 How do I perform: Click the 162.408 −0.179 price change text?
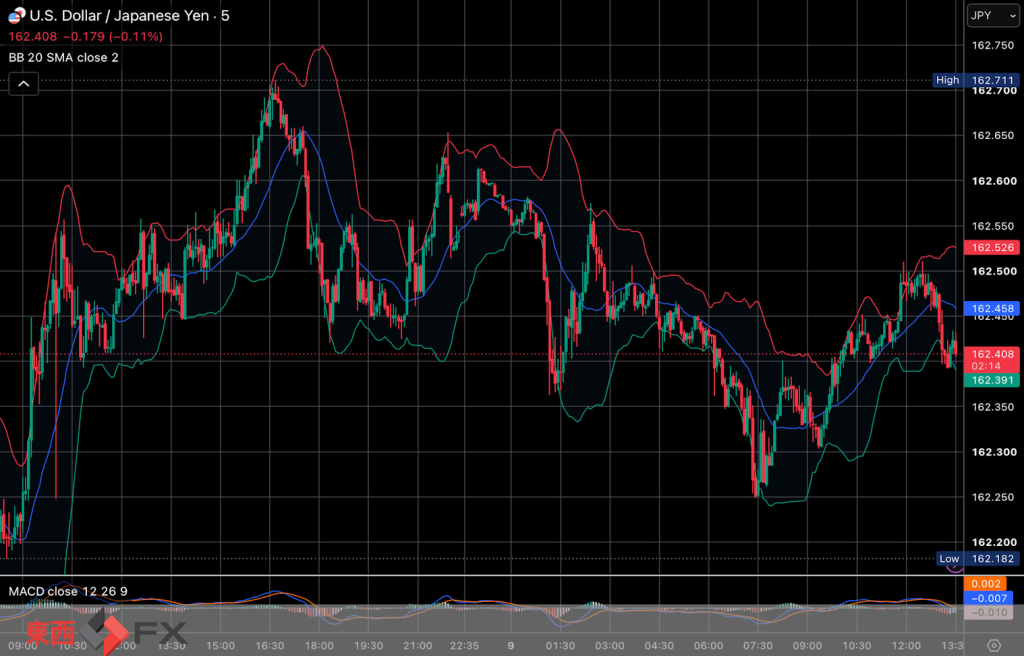coord(86,37)
